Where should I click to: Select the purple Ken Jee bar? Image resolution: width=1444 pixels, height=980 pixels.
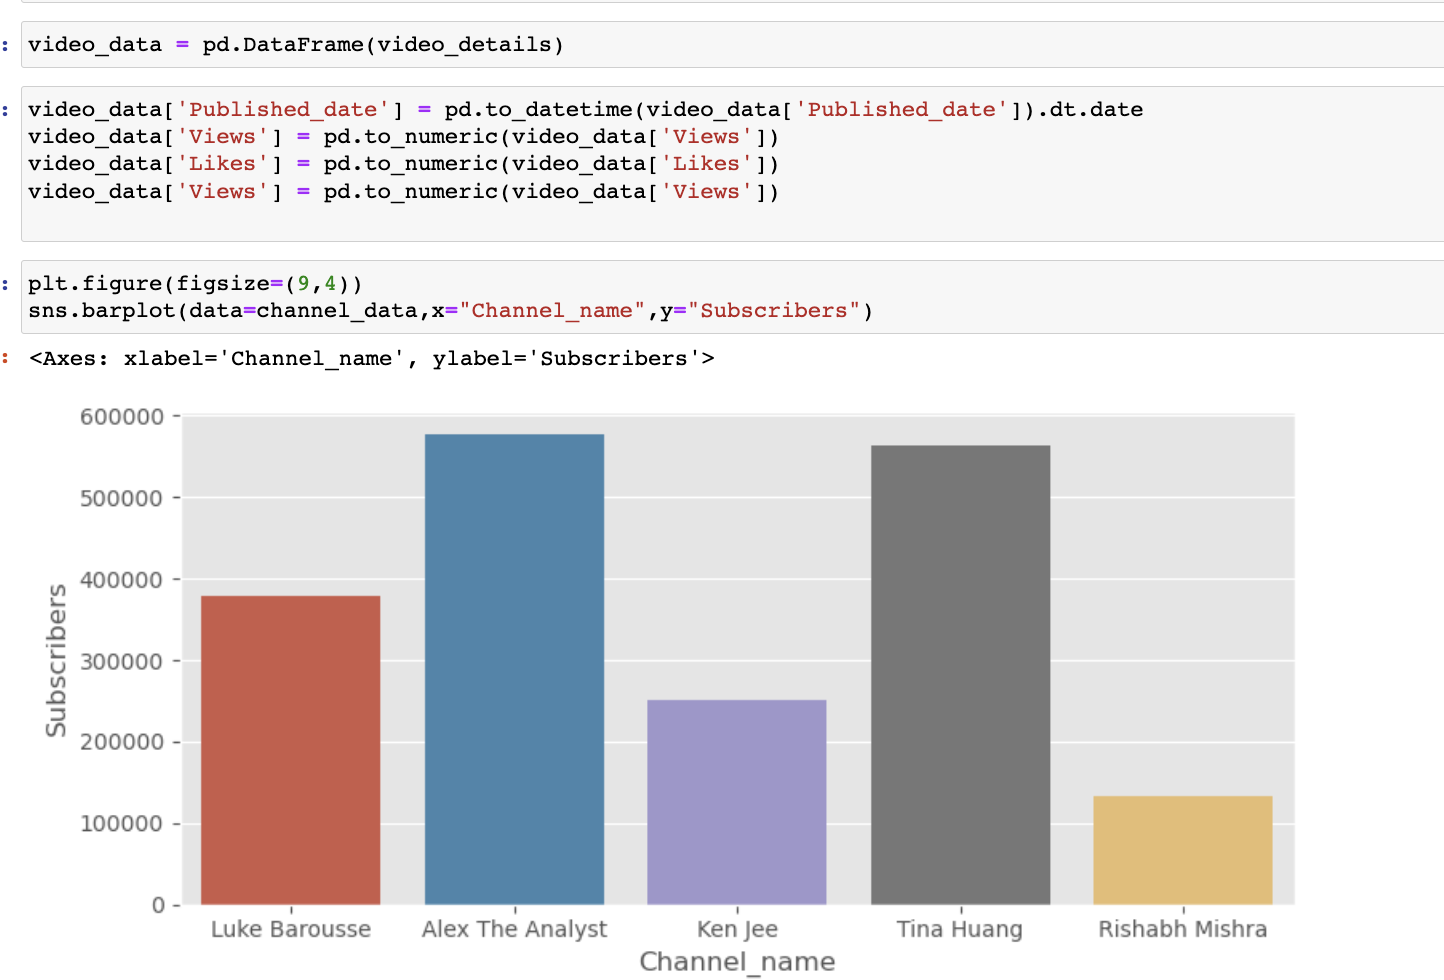pyautogui.click(x=737, y=802)
